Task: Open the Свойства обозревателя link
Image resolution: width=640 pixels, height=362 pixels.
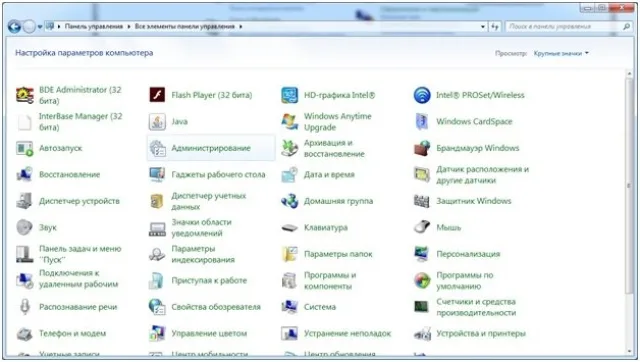Action: point(216,307)
